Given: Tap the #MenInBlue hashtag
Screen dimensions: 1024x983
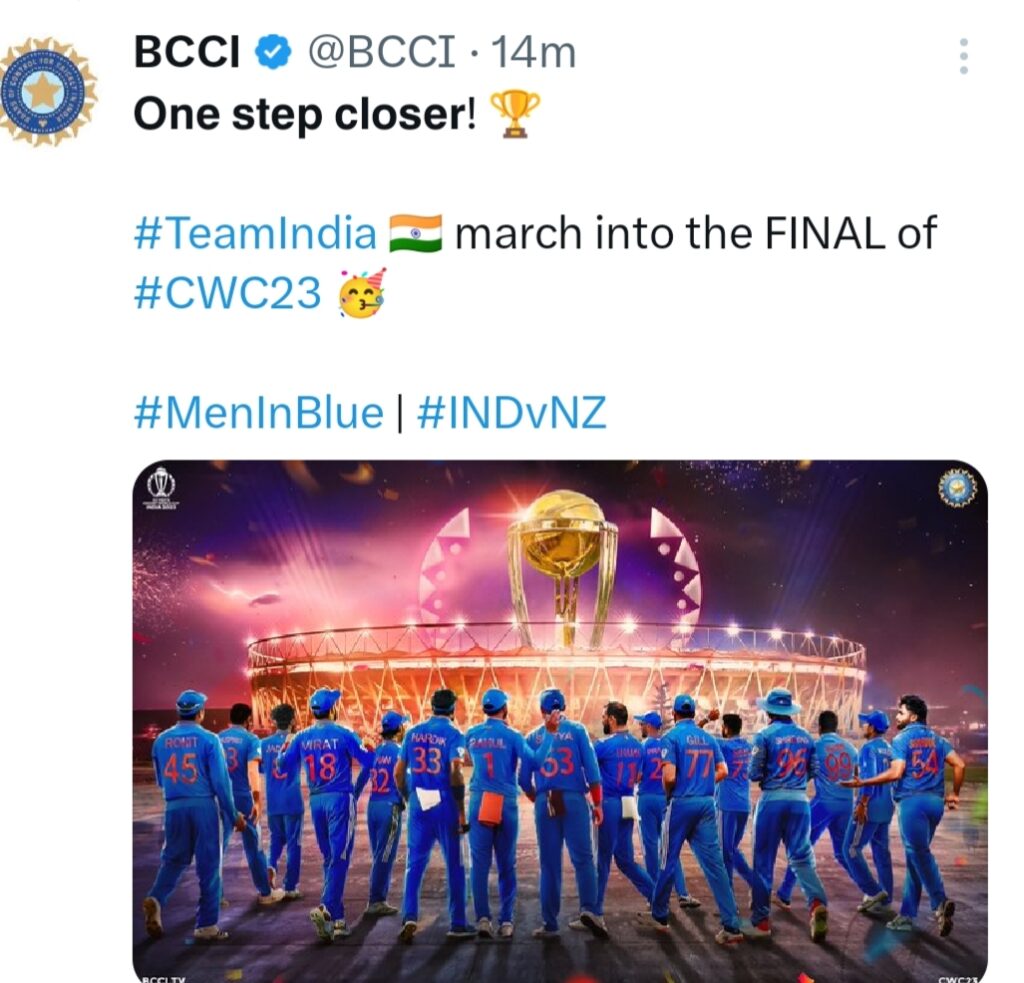Looking at the screenshot, I should pos(259,411).
